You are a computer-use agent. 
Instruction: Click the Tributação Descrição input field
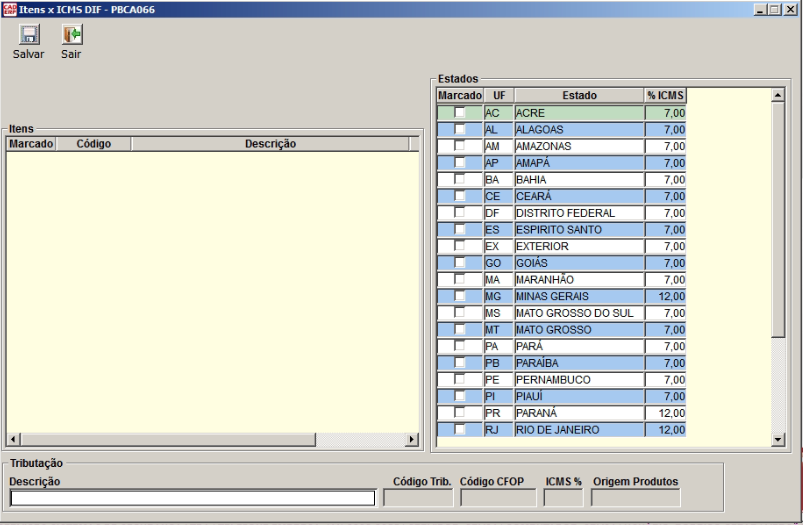(193, 498)
